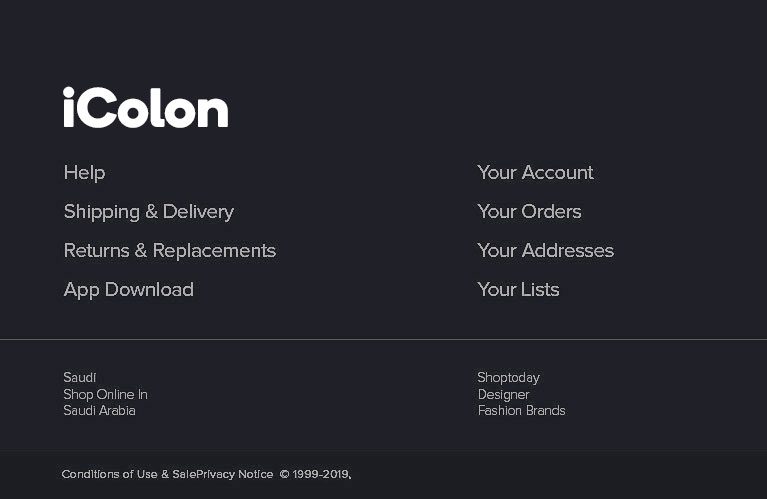Open Your Account
The height and width of the screenshot is (499, 767).
pos(535,173)
